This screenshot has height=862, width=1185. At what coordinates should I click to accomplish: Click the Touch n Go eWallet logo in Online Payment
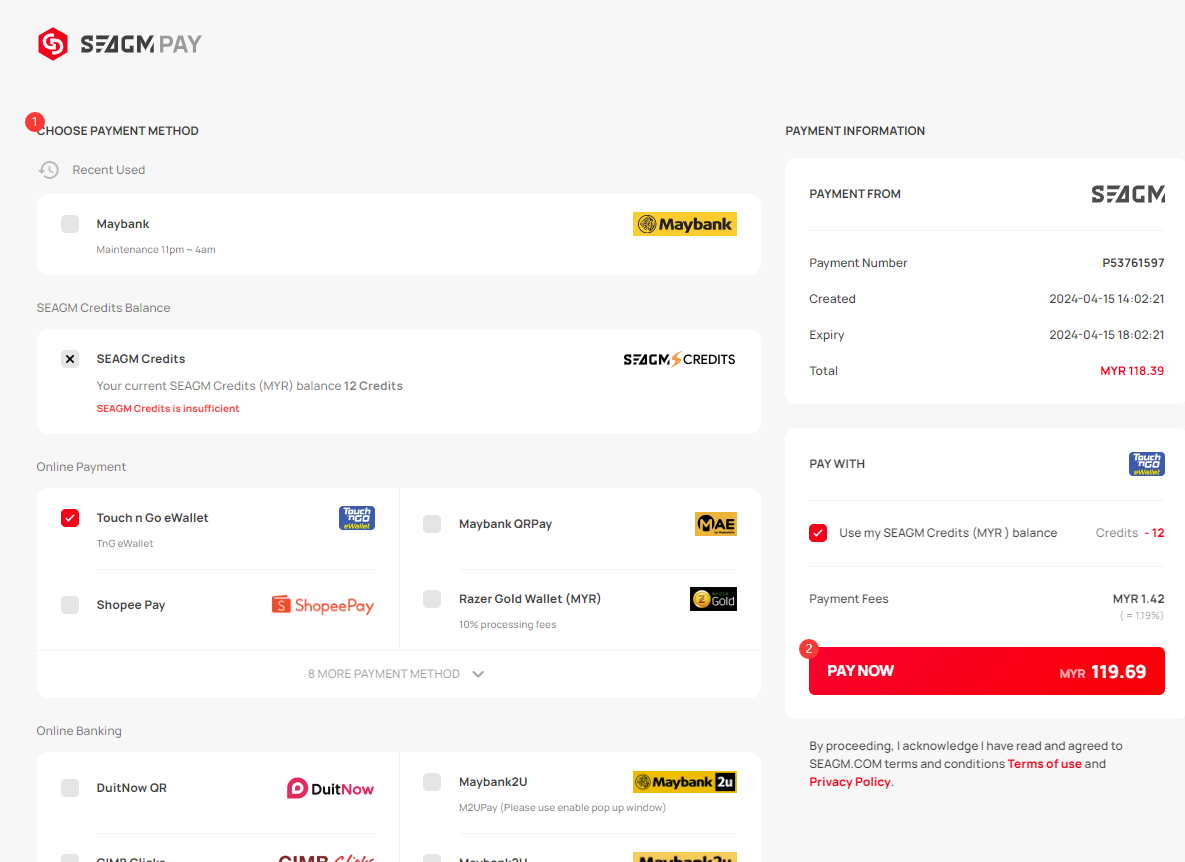click(x=357, y=518)
